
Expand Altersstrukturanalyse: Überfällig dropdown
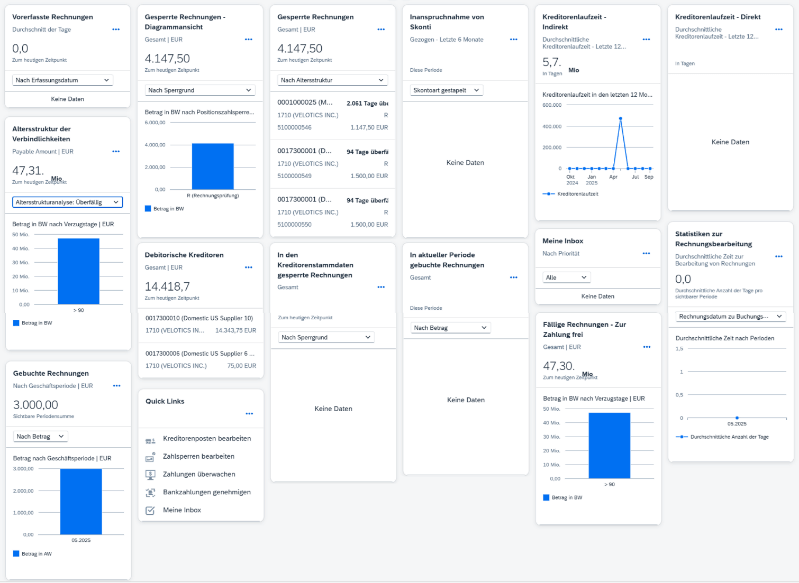pos(67,202)
